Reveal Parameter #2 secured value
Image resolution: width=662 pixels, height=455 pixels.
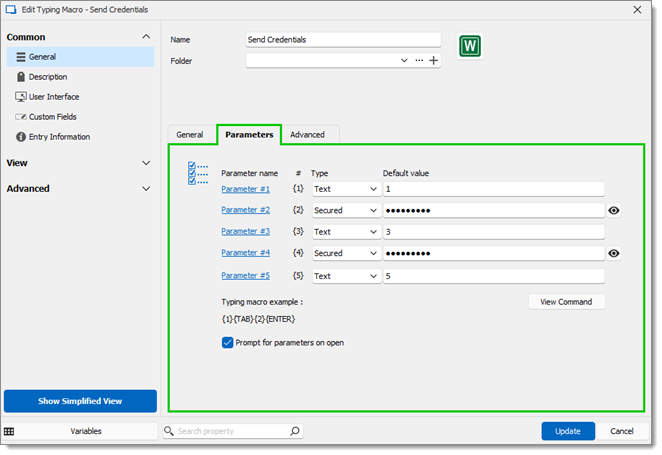pyautogui.click(x=614, y=210)
